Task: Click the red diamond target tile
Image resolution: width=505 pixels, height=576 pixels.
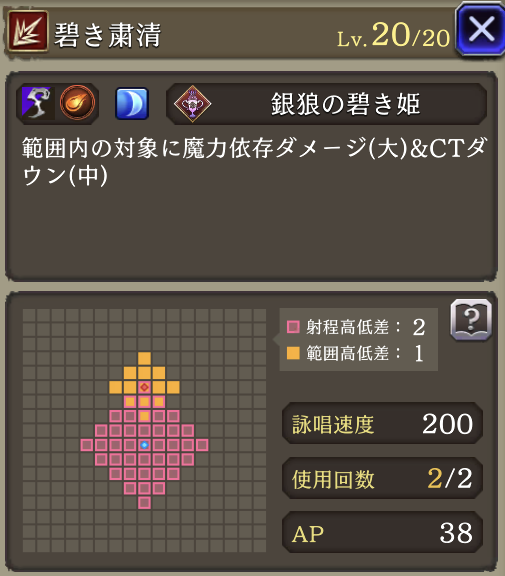Action: click(x=144, y=387)
